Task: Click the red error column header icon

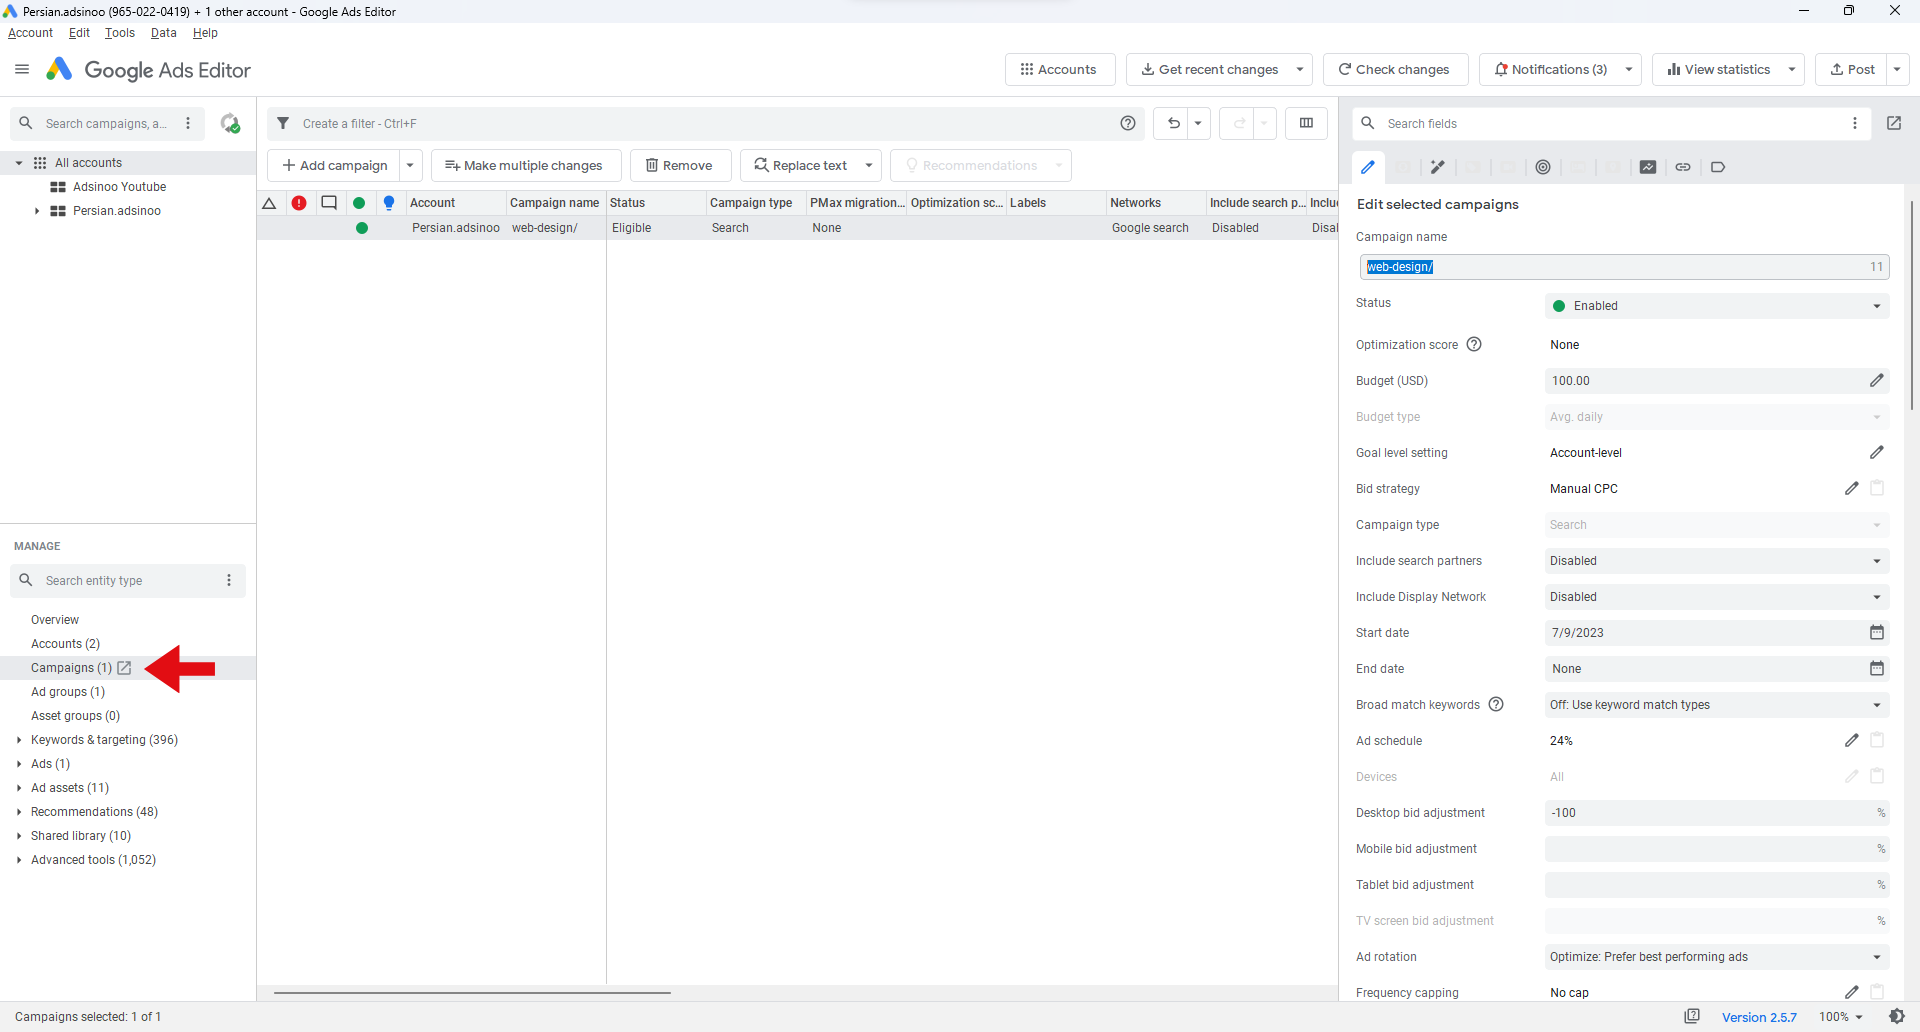Action: point(299,203)
